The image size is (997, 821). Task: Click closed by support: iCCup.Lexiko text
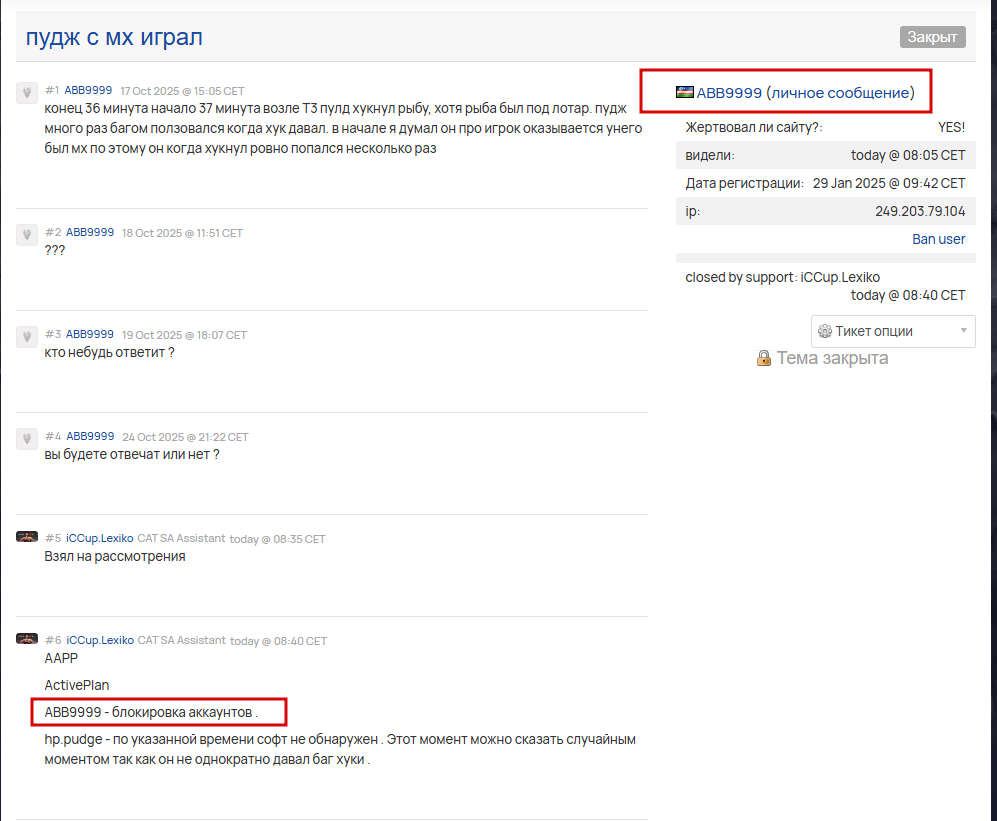tap(783, 277)
